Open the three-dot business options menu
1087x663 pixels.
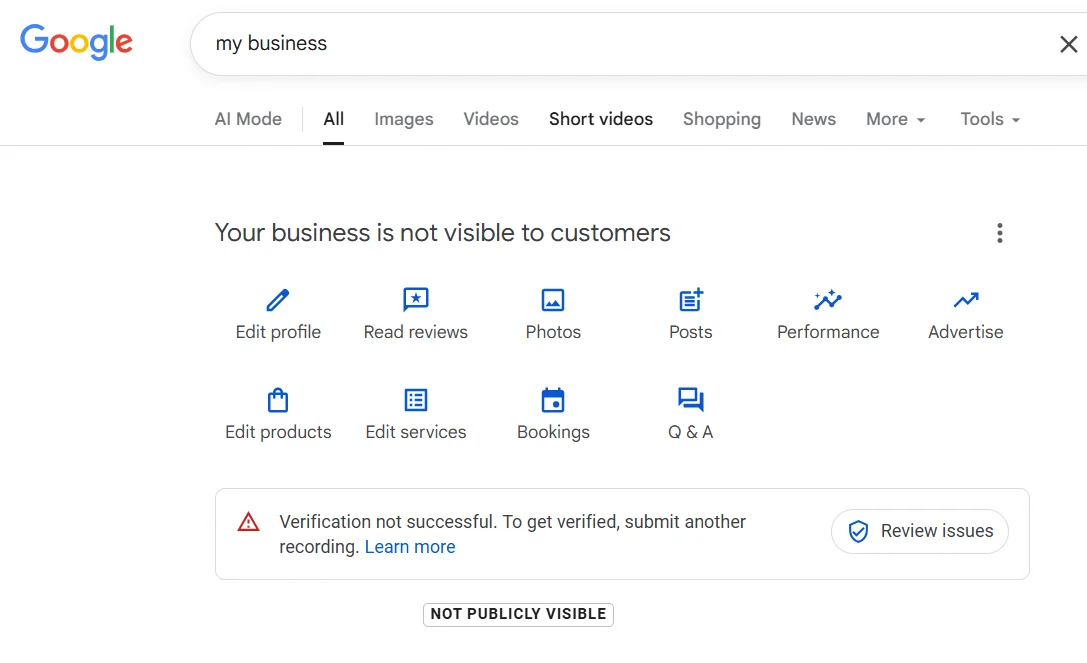click(999, 233)
